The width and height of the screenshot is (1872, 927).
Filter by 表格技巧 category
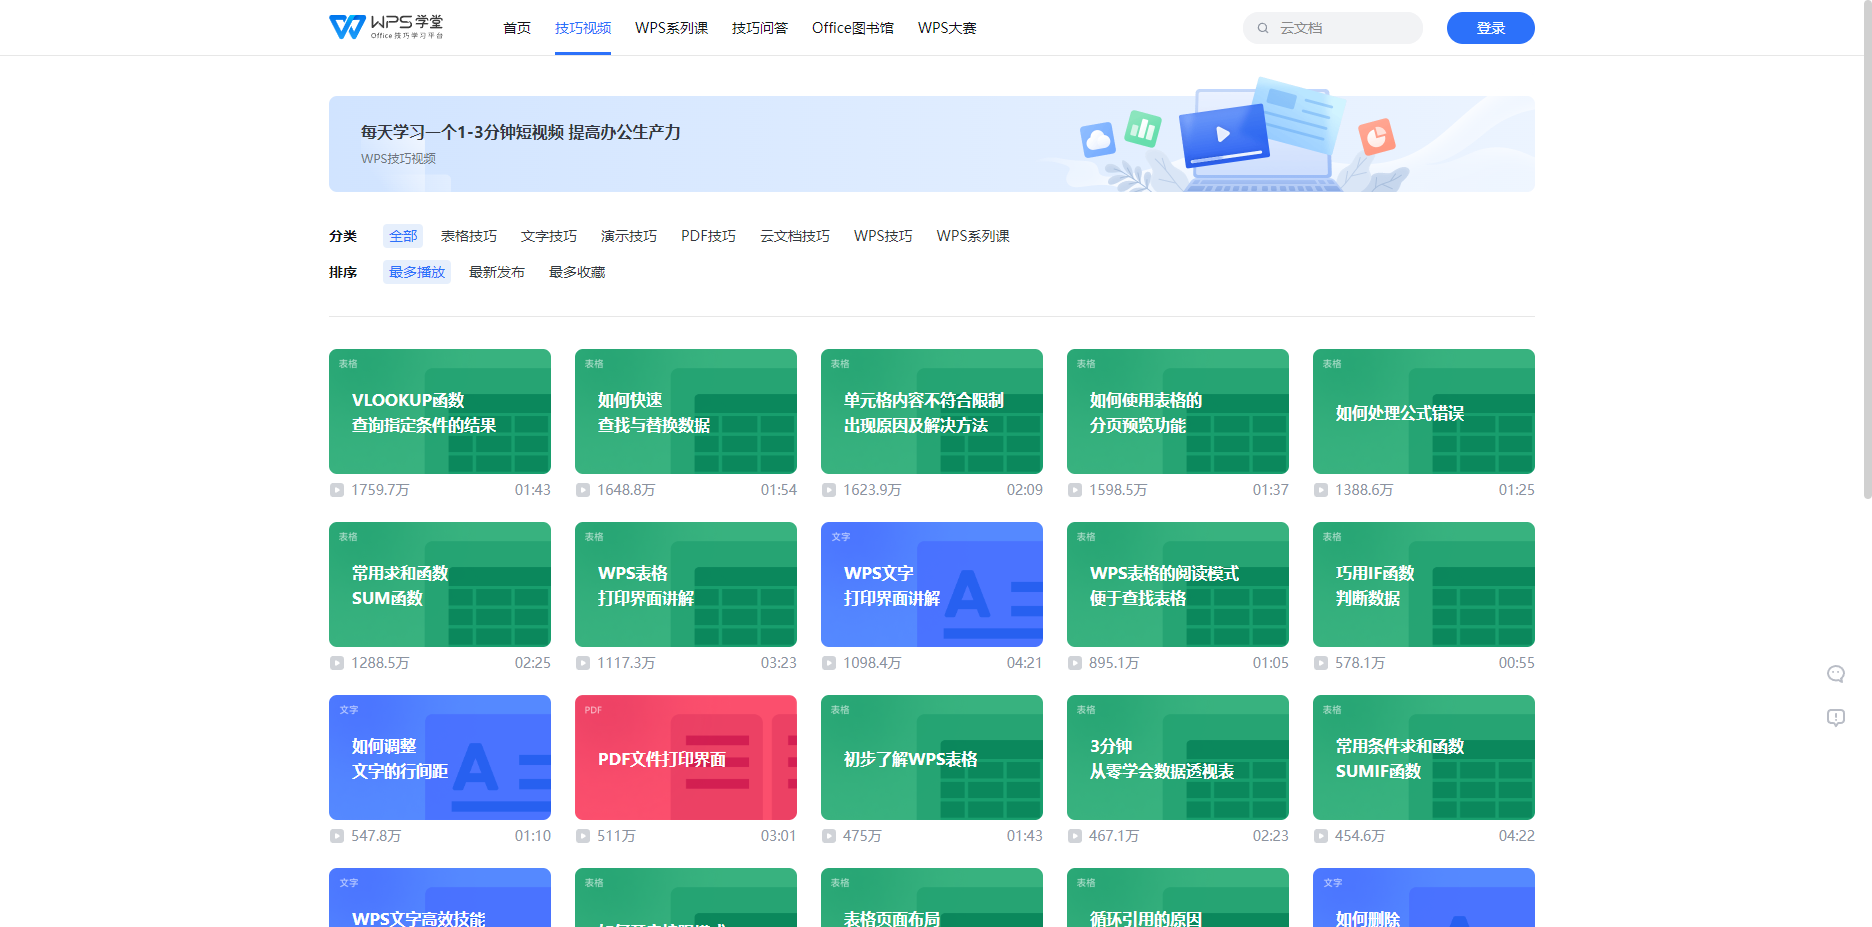[x=469, y=236]
